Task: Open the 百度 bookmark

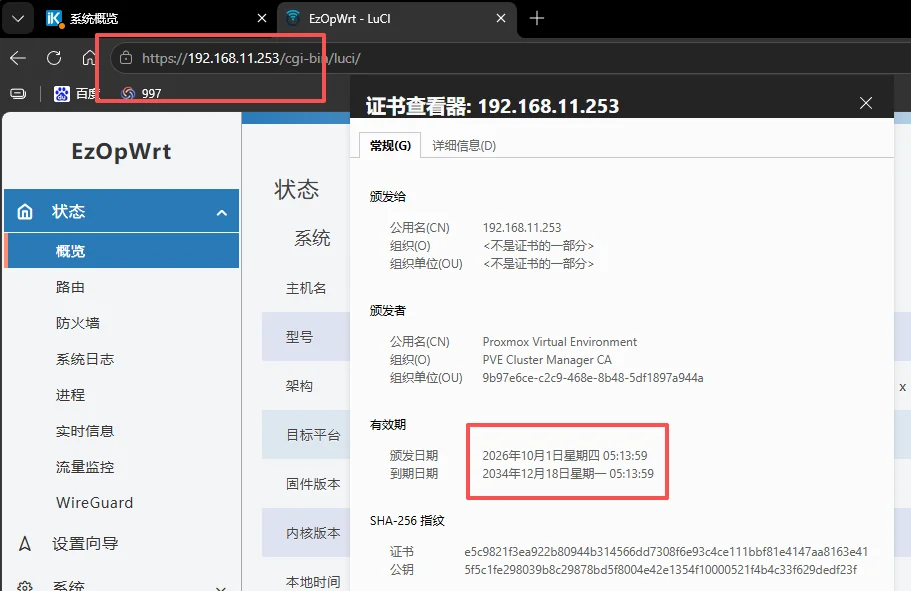Action: (77, 94)
